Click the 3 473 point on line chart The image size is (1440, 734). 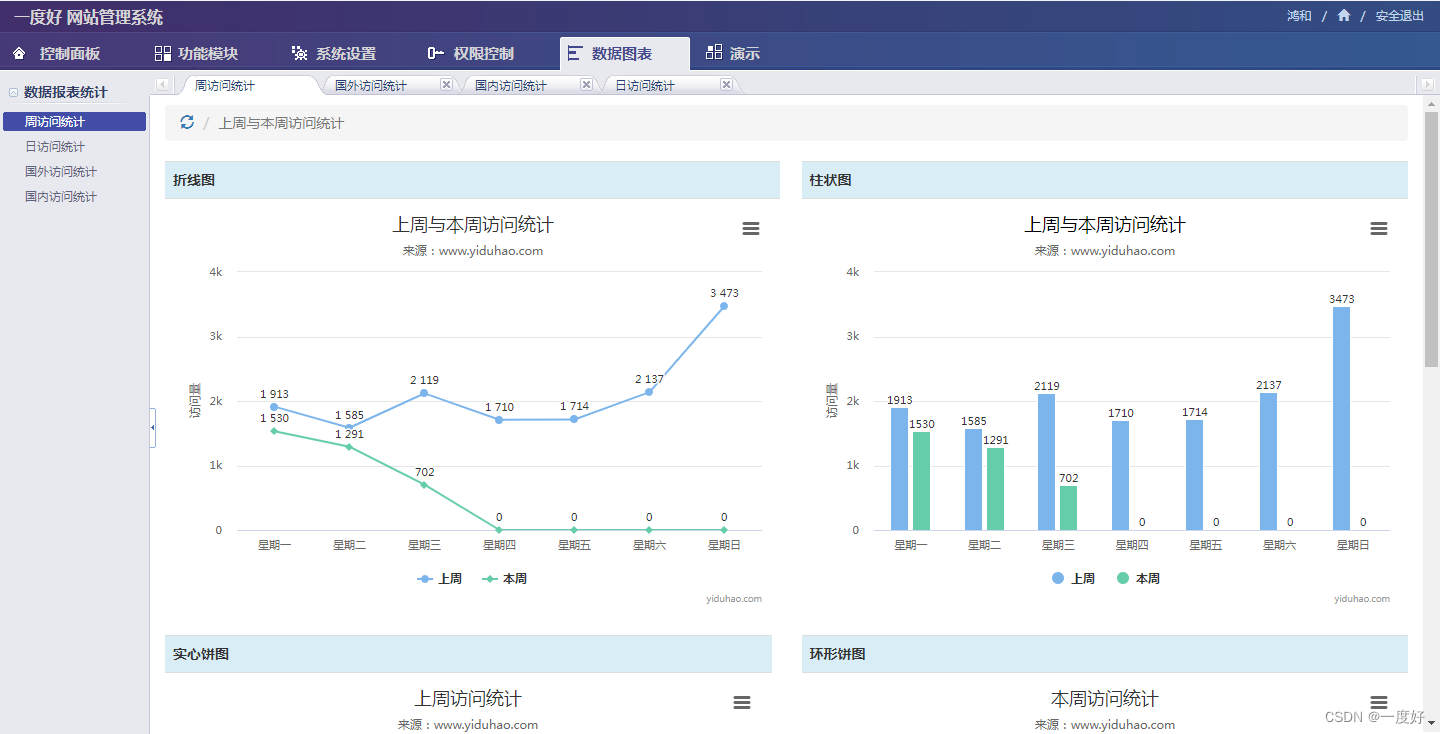(x=724, y=306)
